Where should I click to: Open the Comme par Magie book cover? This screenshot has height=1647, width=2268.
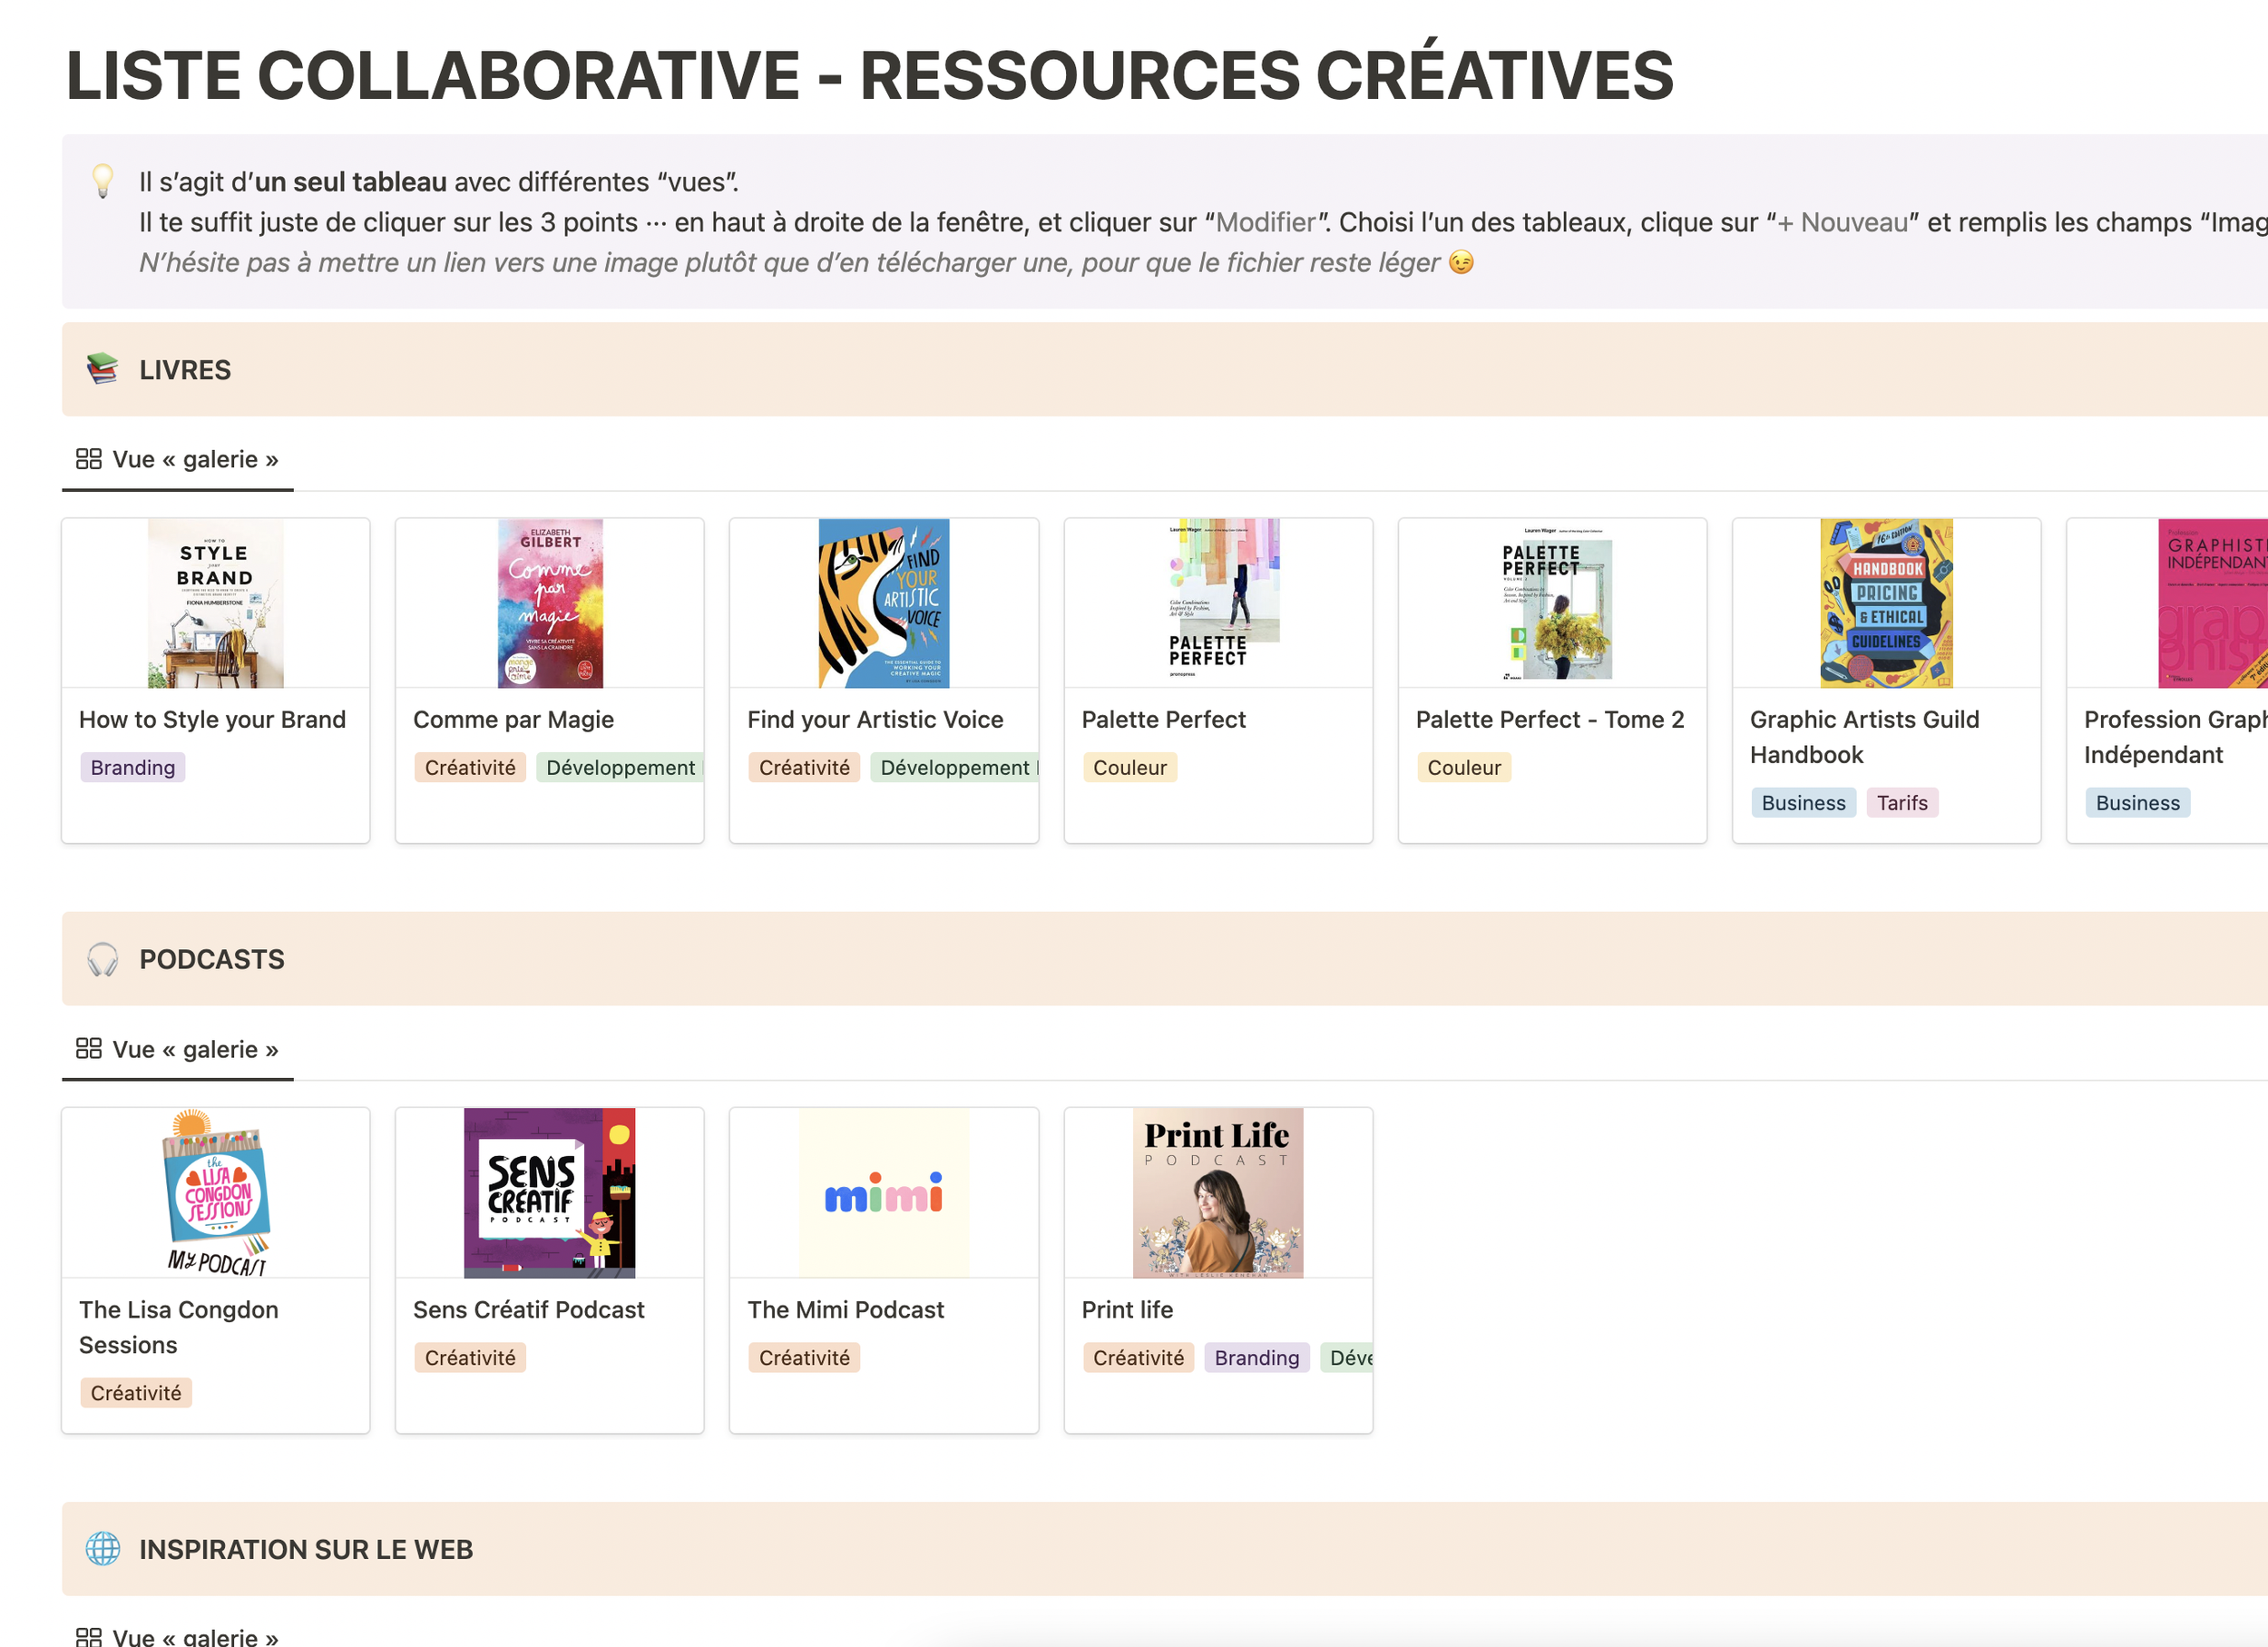point(550,603)
